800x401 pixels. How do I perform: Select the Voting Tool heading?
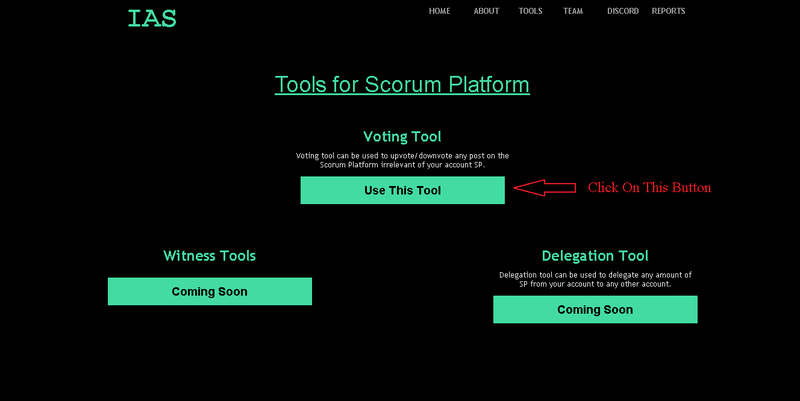(402, 137)
